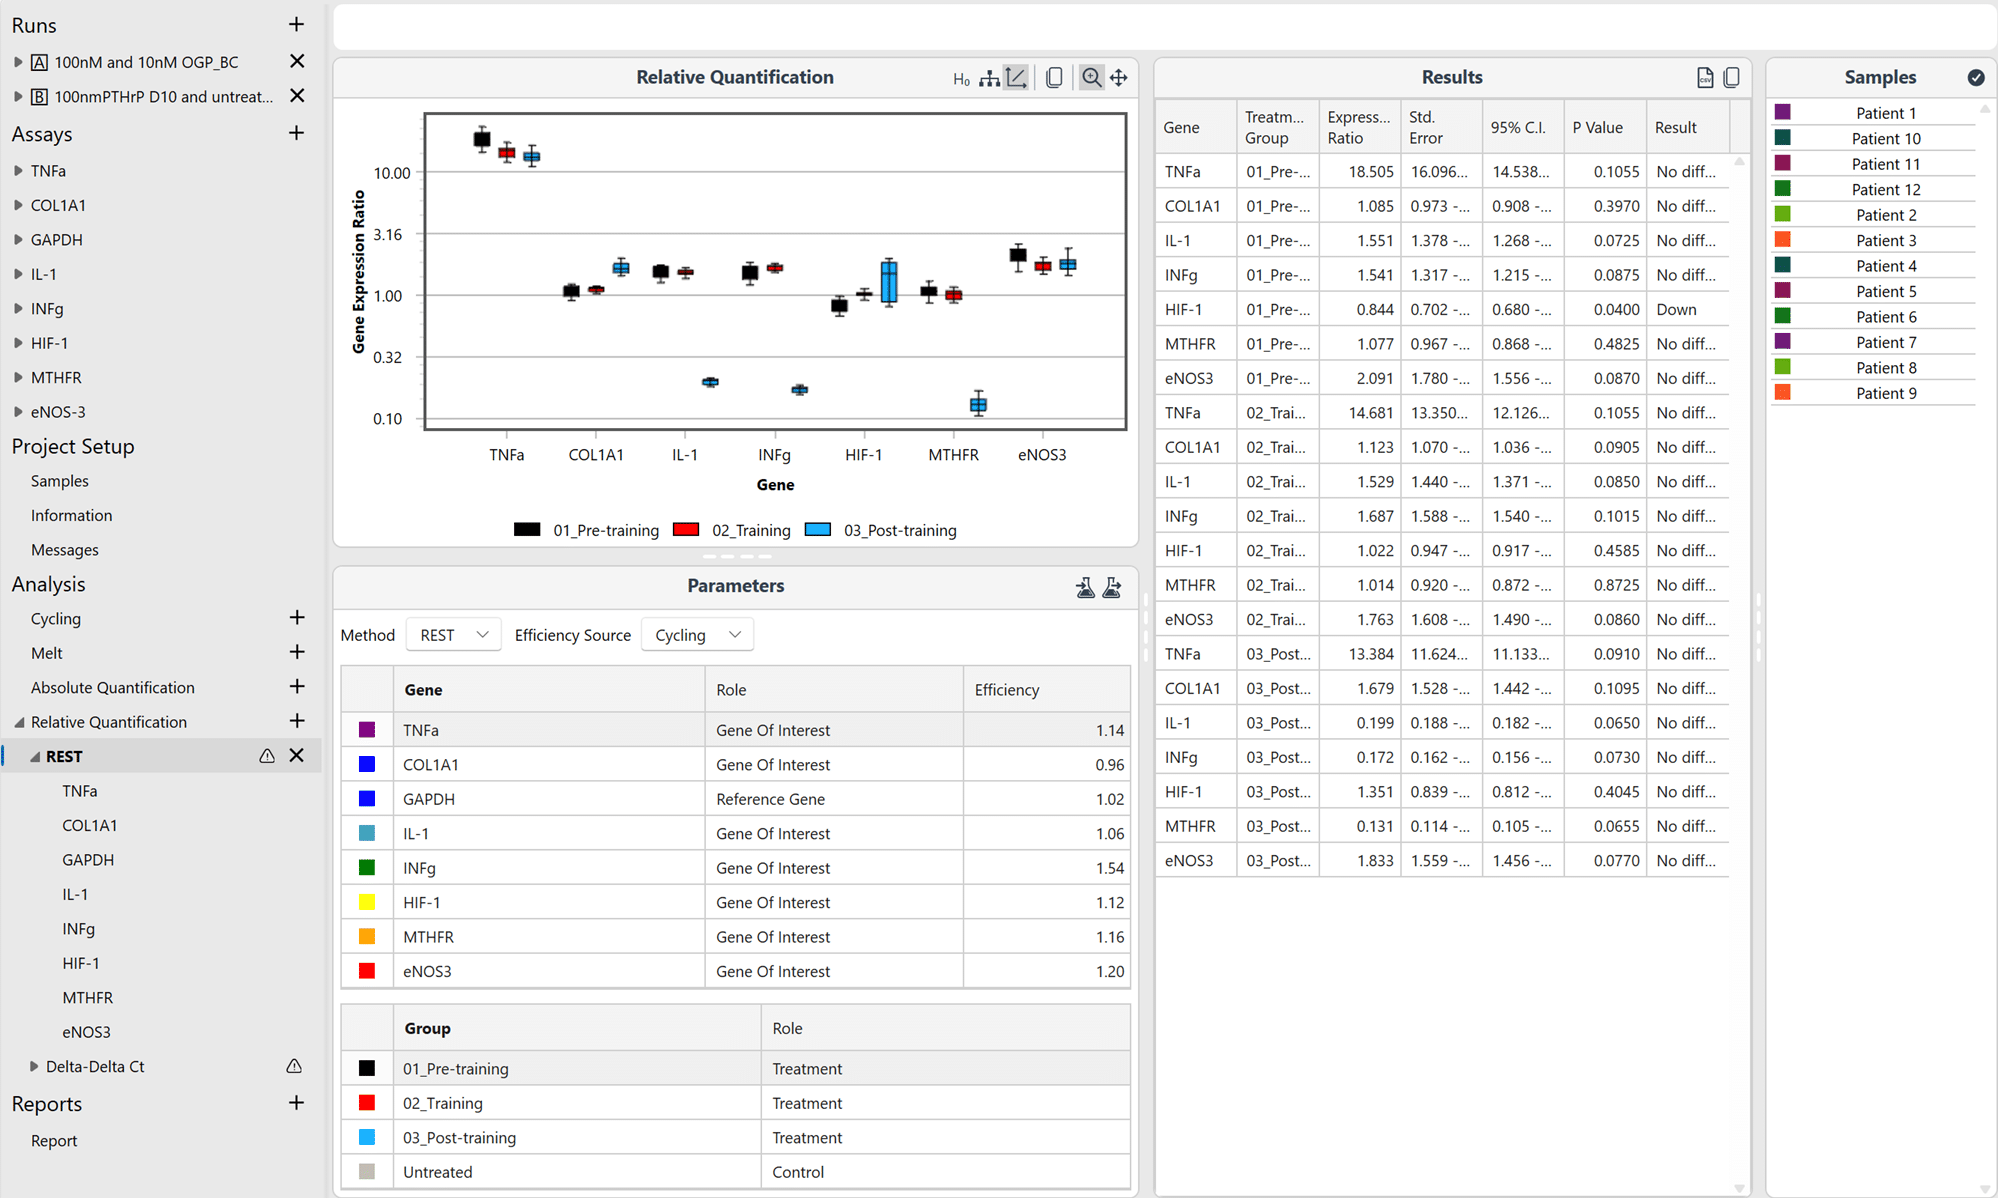1998x1198 pixels.
Task: Click the TNFa purple color swatch
Action: (367, 730)
